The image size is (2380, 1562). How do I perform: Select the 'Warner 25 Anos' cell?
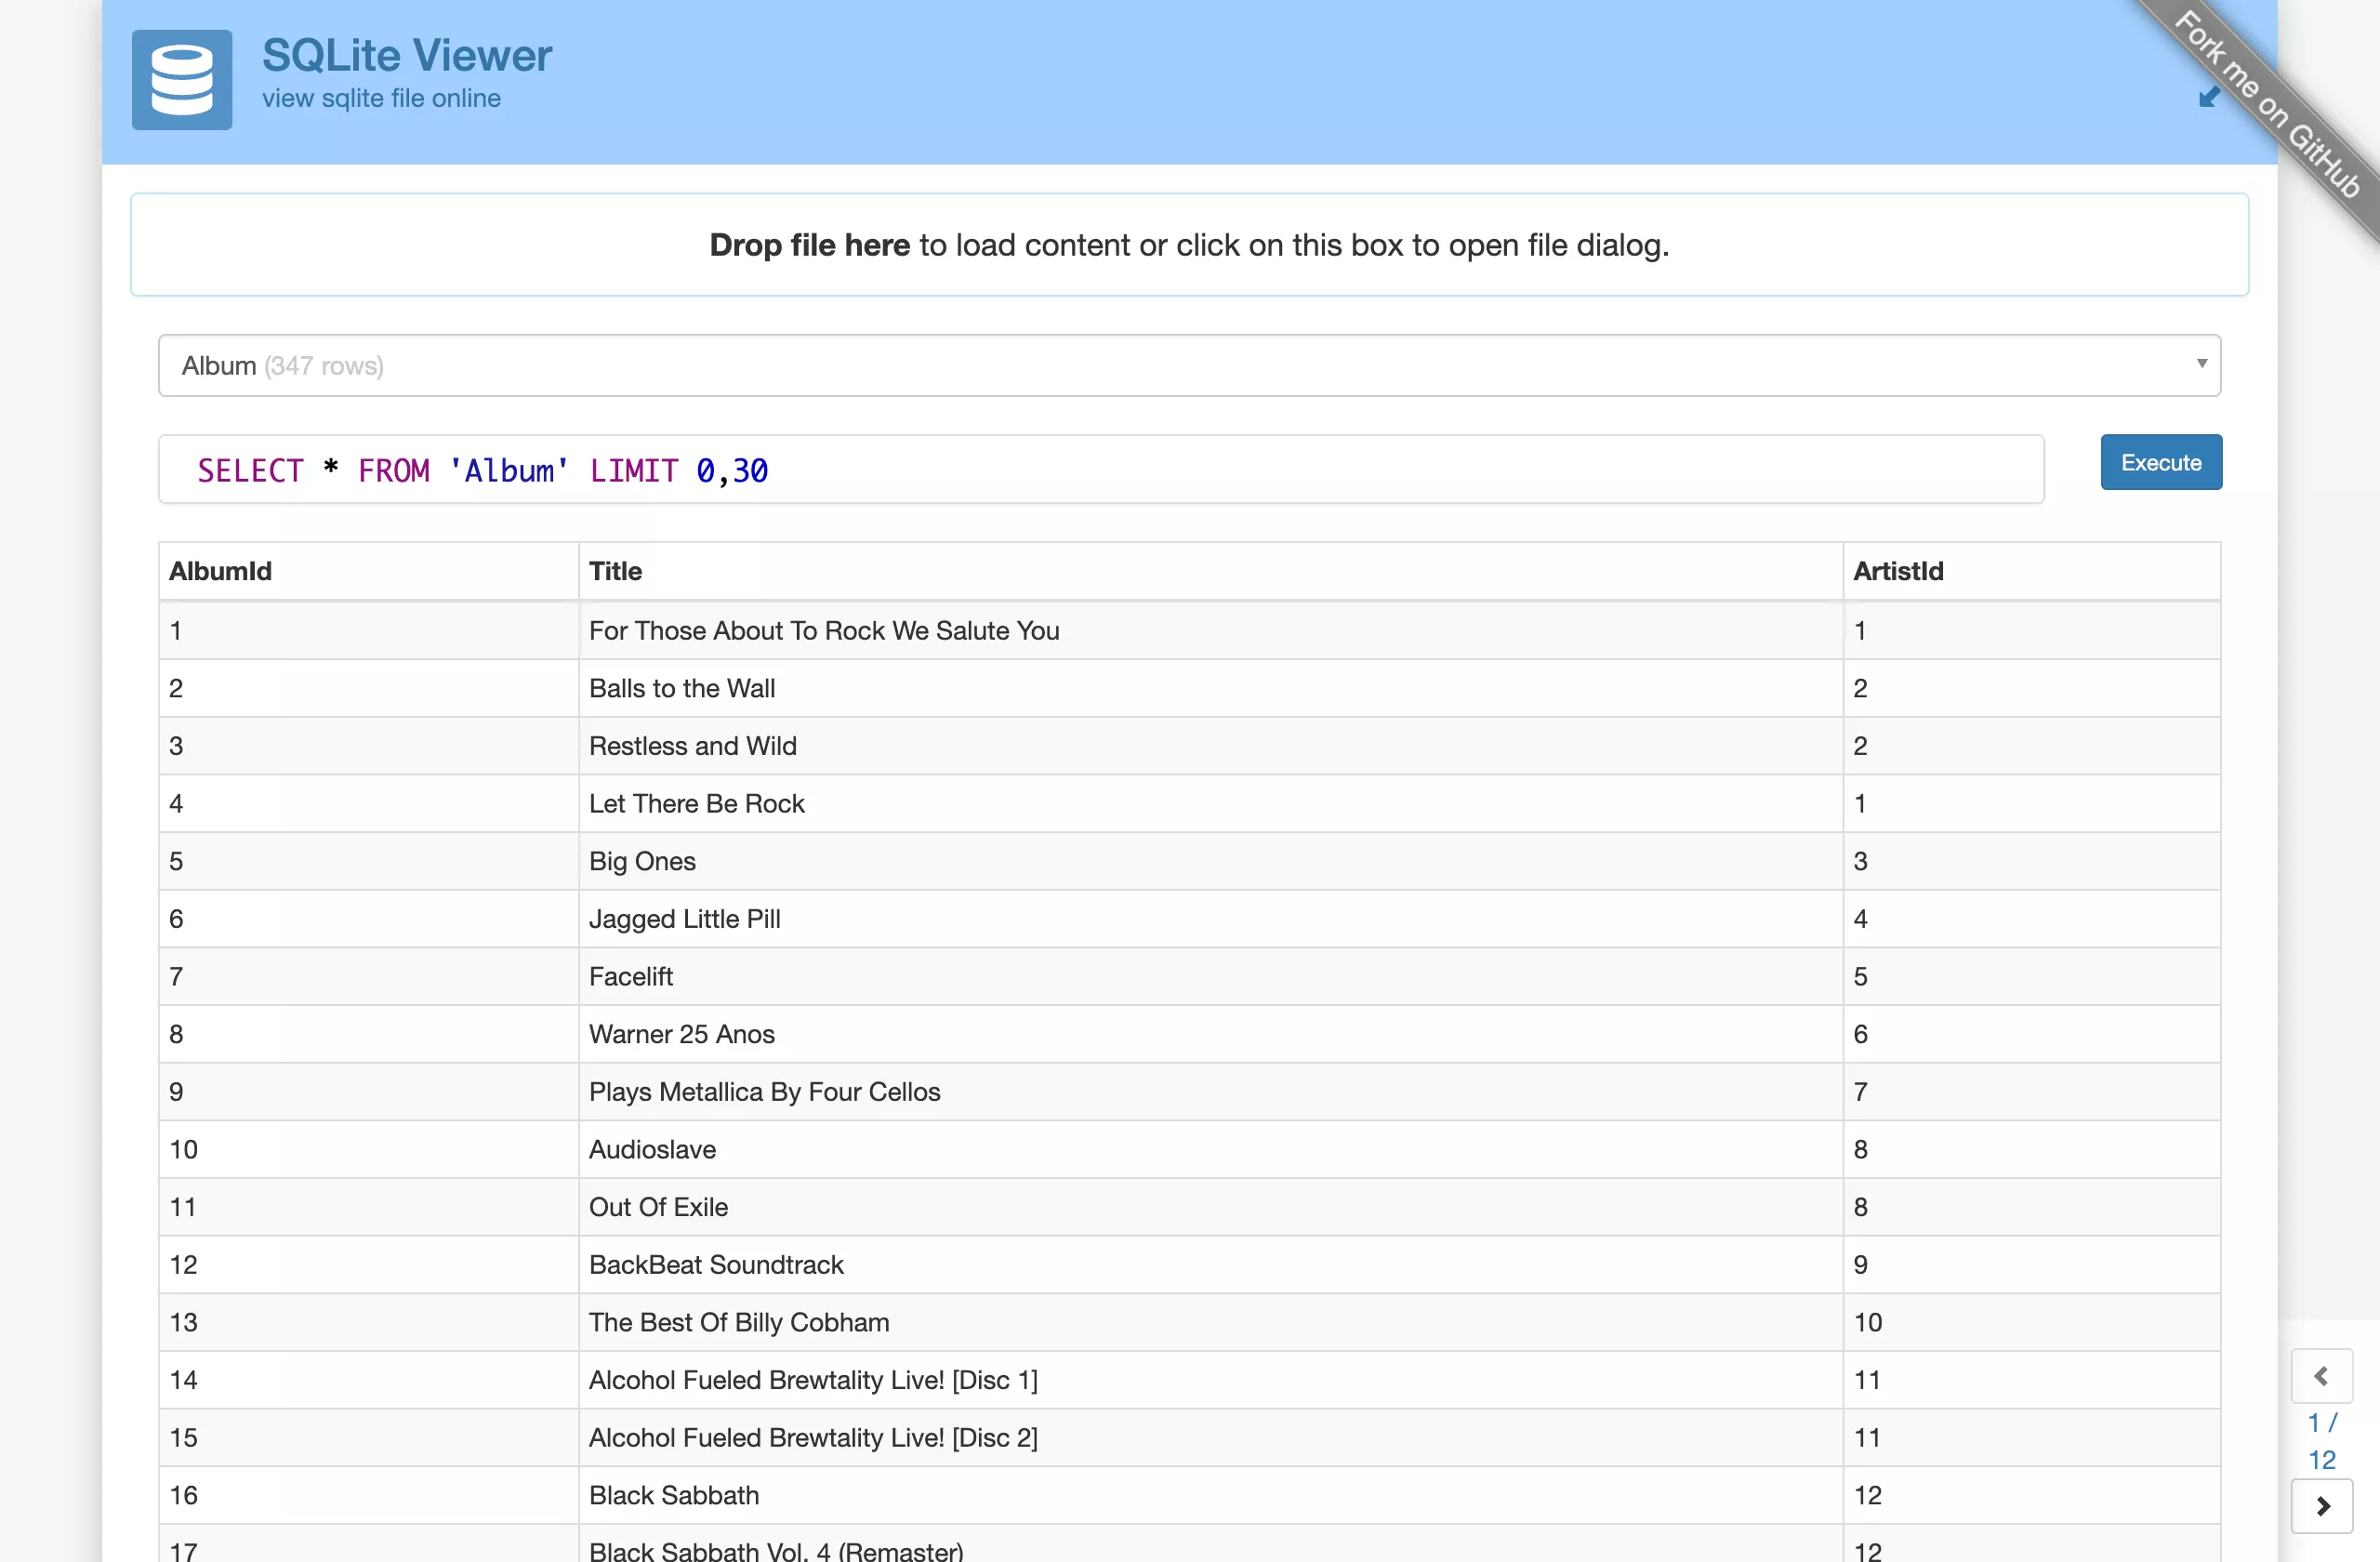click(x=1210, y=1034)
